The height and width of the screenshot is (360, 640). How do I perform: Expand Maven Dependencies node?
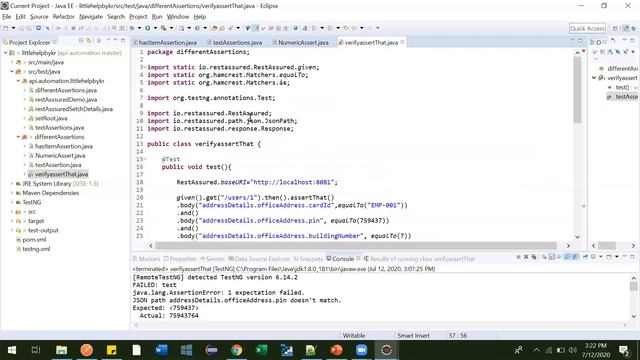(x=12, y=193)
